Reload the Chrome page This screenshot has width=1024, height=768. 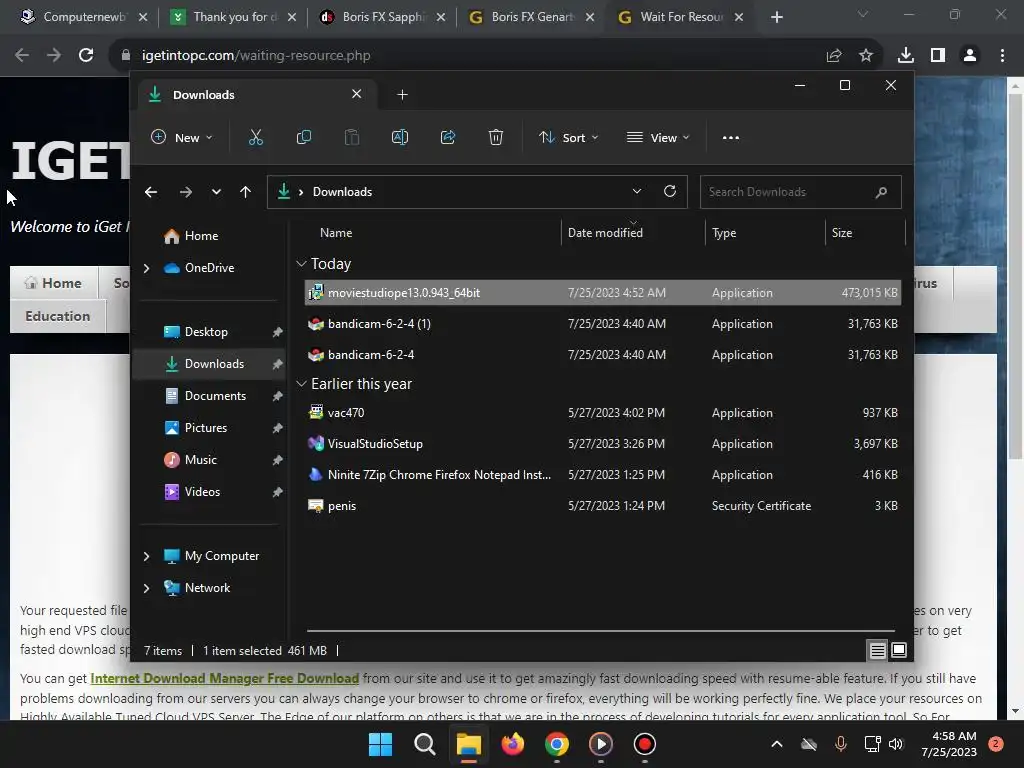coord(86,55)
